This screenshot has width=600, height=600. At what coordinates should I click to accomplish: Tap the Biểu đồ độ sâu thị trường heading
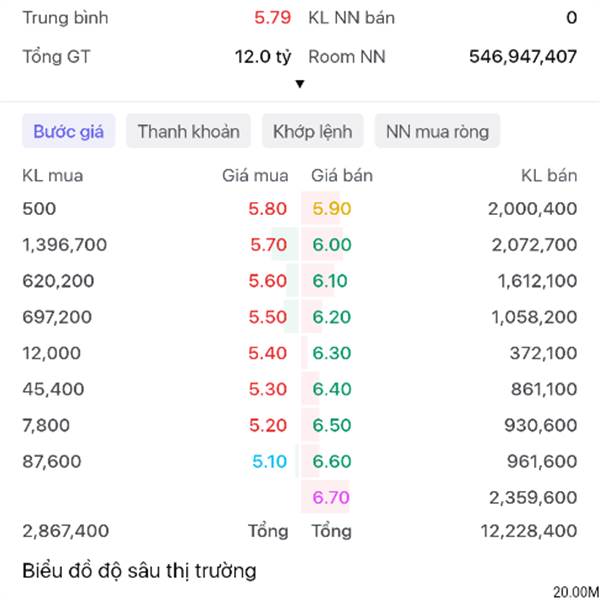coord(139,571)
